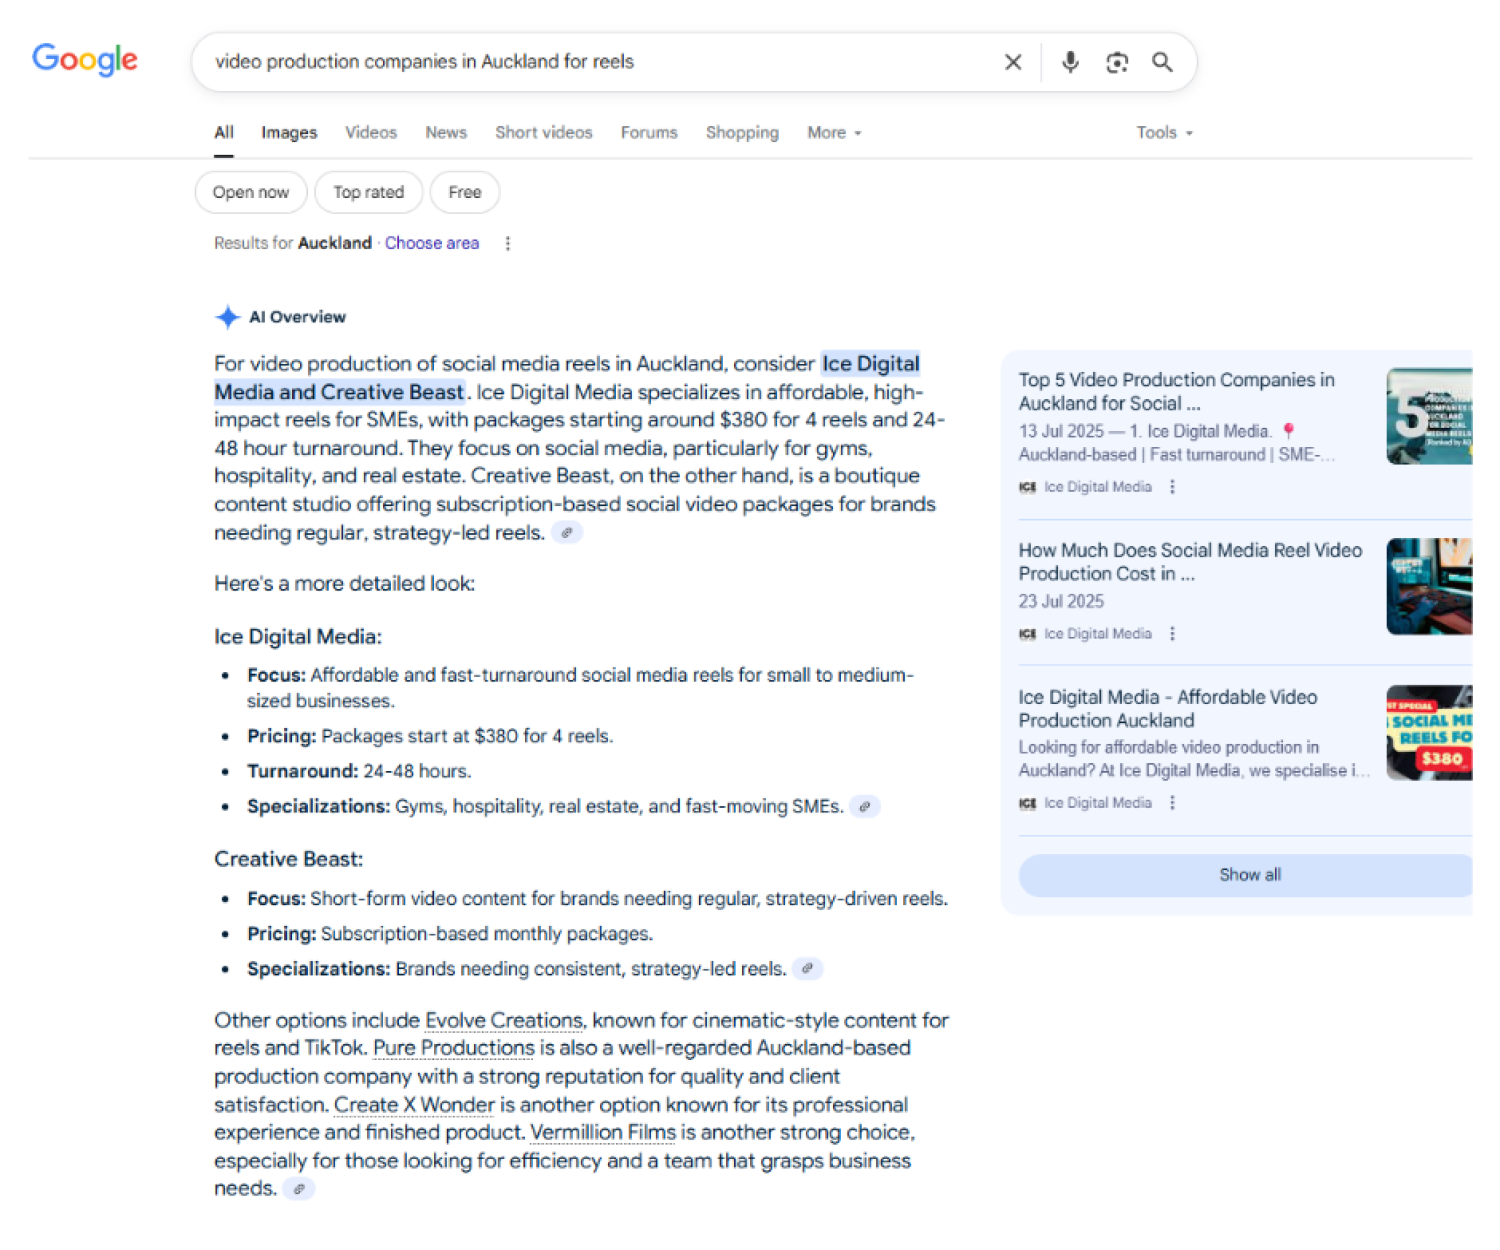Switch to the Videos tab
The image size is (1500, 1250).
point(371,132)
